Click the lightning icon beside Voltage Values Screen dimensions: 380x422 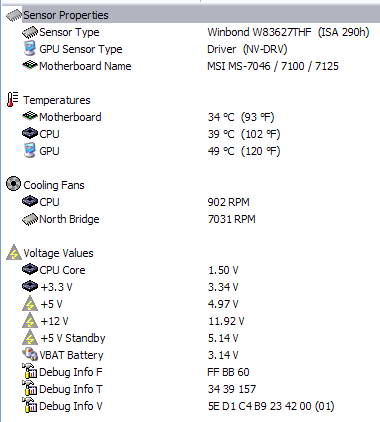[x=14, y=252]
